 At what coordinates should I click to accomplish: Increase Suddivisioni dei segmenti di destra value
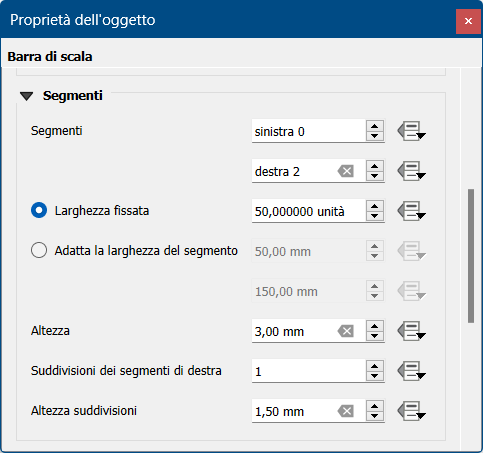click(375, 366)
